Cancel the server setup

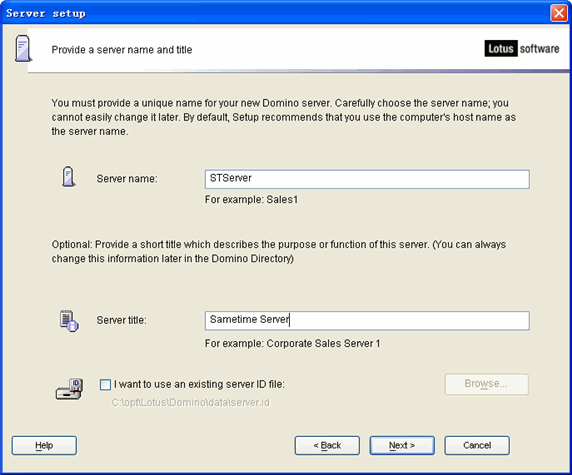tap(477, 445)
